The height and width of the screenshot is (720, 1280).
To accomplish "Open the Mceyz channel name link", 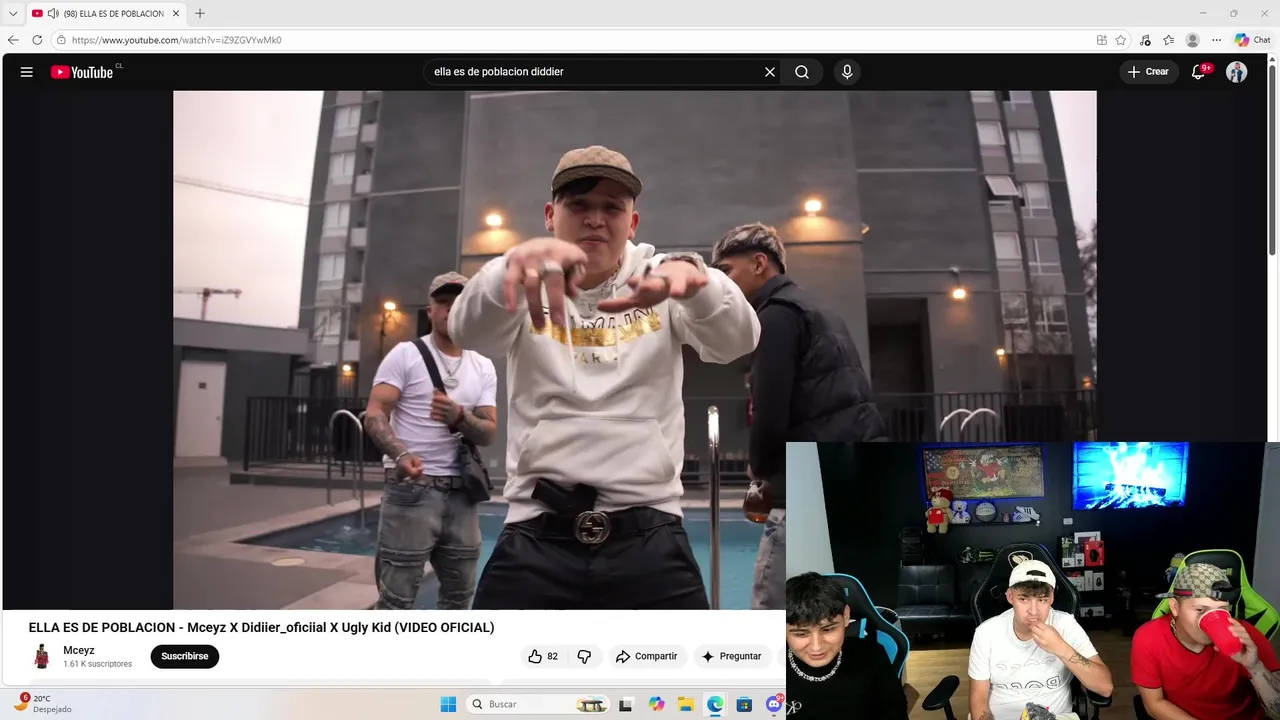I will click(79, 650).
